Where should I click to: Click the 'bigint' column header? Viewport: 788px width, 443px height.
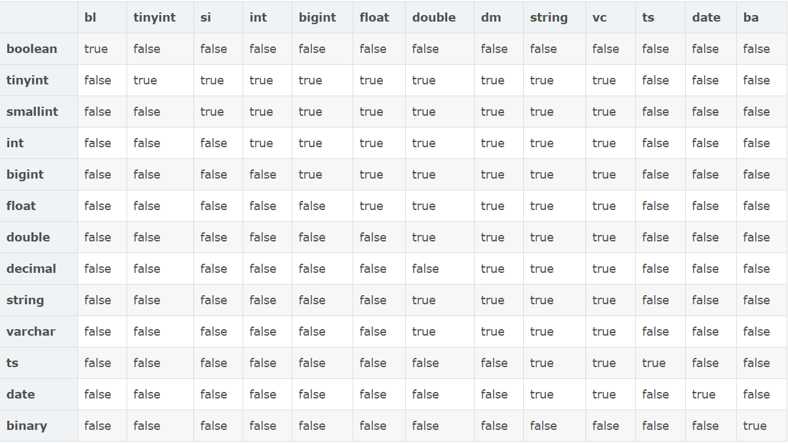[x=317, y=18]
